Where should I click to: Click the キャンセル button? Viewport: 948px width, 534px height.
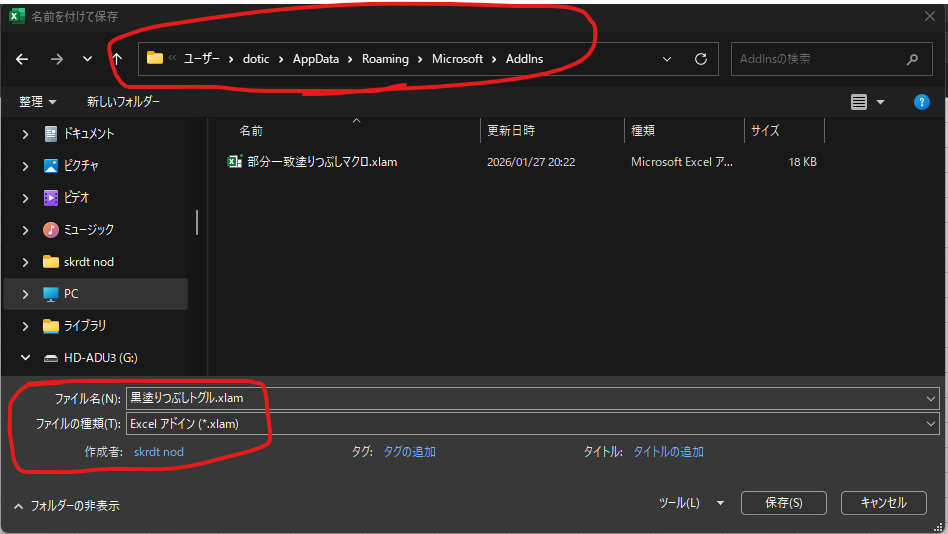[883, 503]
